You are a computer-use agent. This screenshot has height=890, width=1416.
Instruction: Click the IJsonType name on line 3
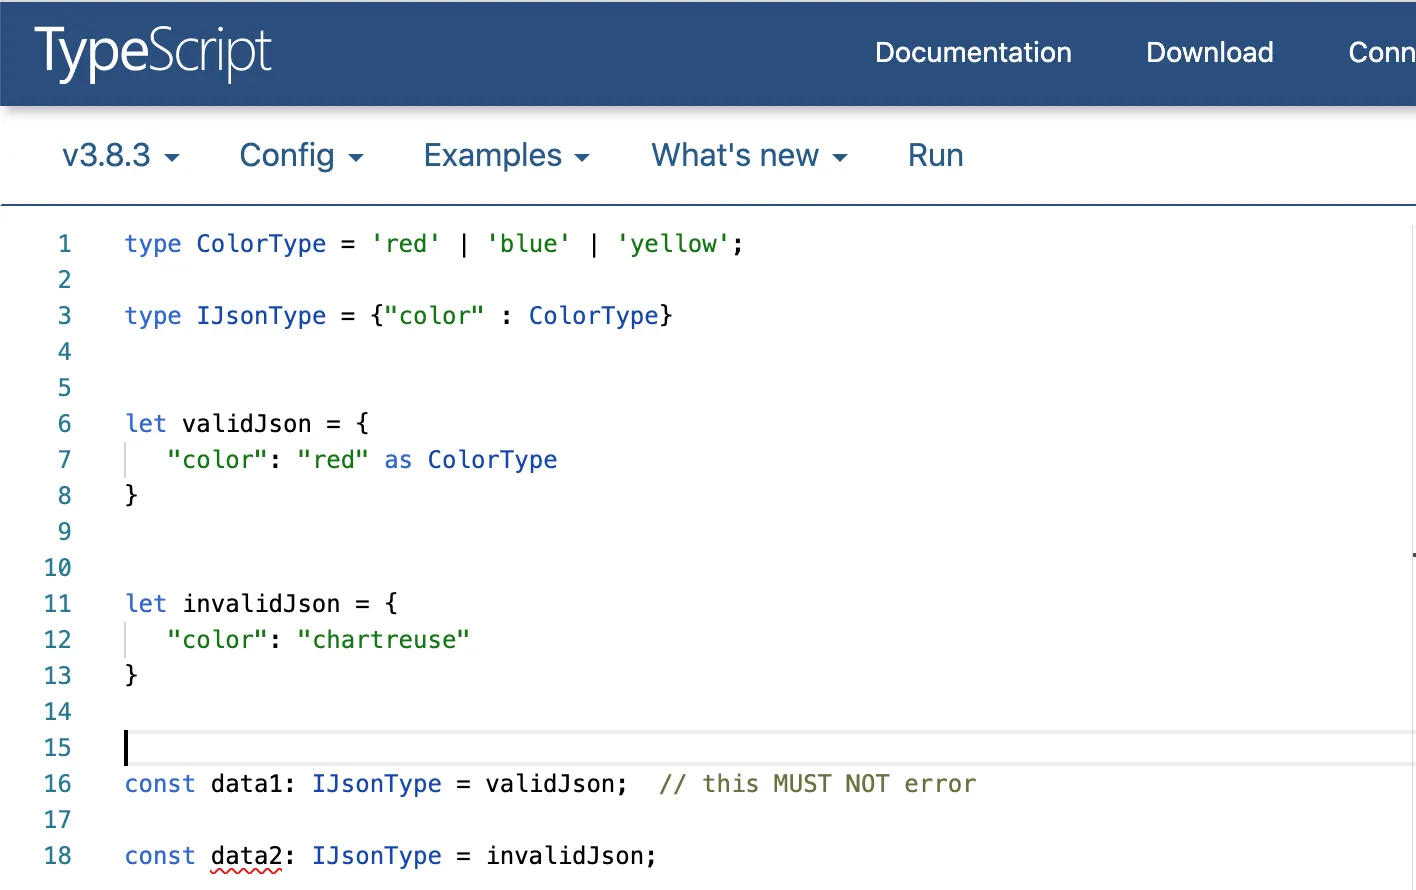point(261,316)
